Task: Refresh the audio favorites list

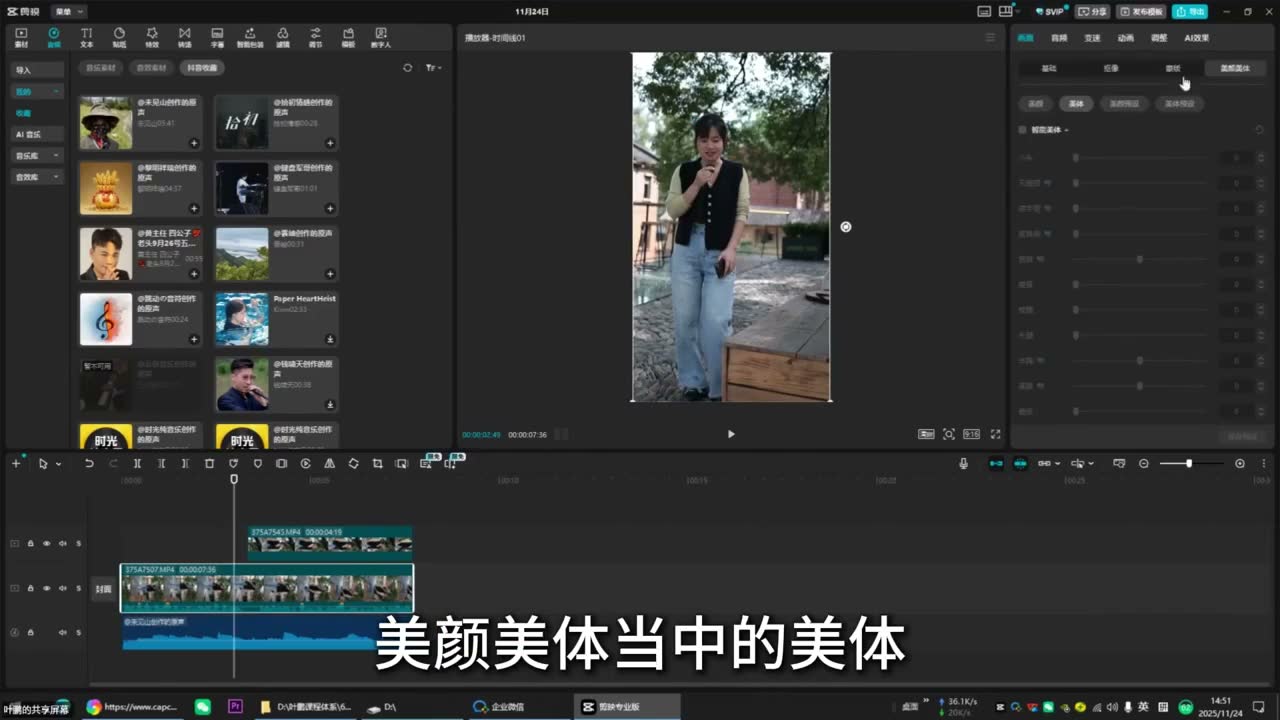Action: pyautogui.click(x=407, y=68)
